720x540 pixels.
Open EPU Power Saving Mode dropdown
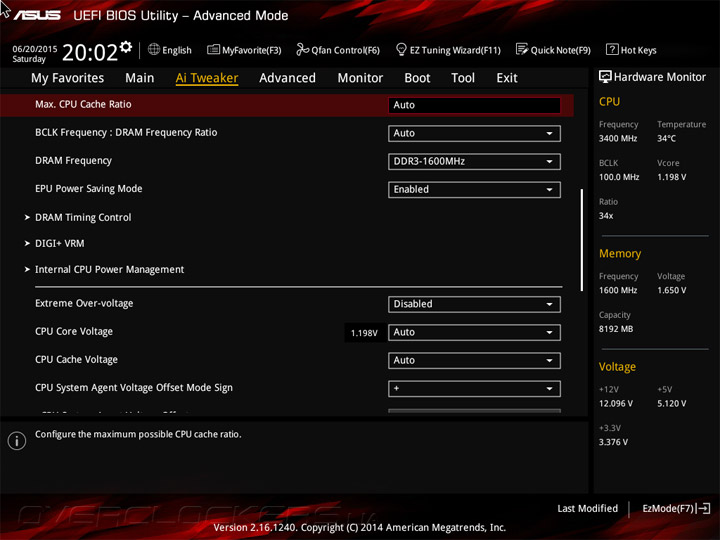[x=474, y=190]
